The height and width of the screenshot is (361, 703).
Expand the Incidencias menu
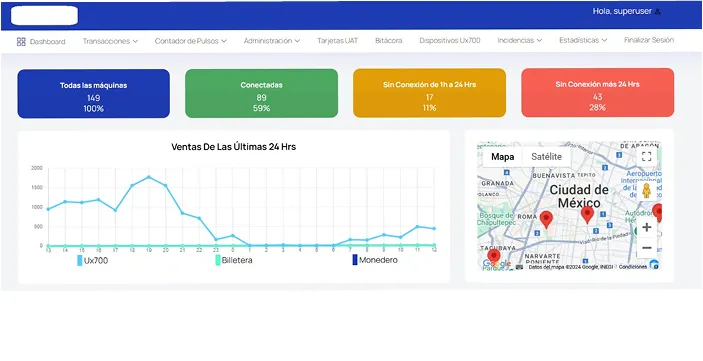click(x=520, y=40)
